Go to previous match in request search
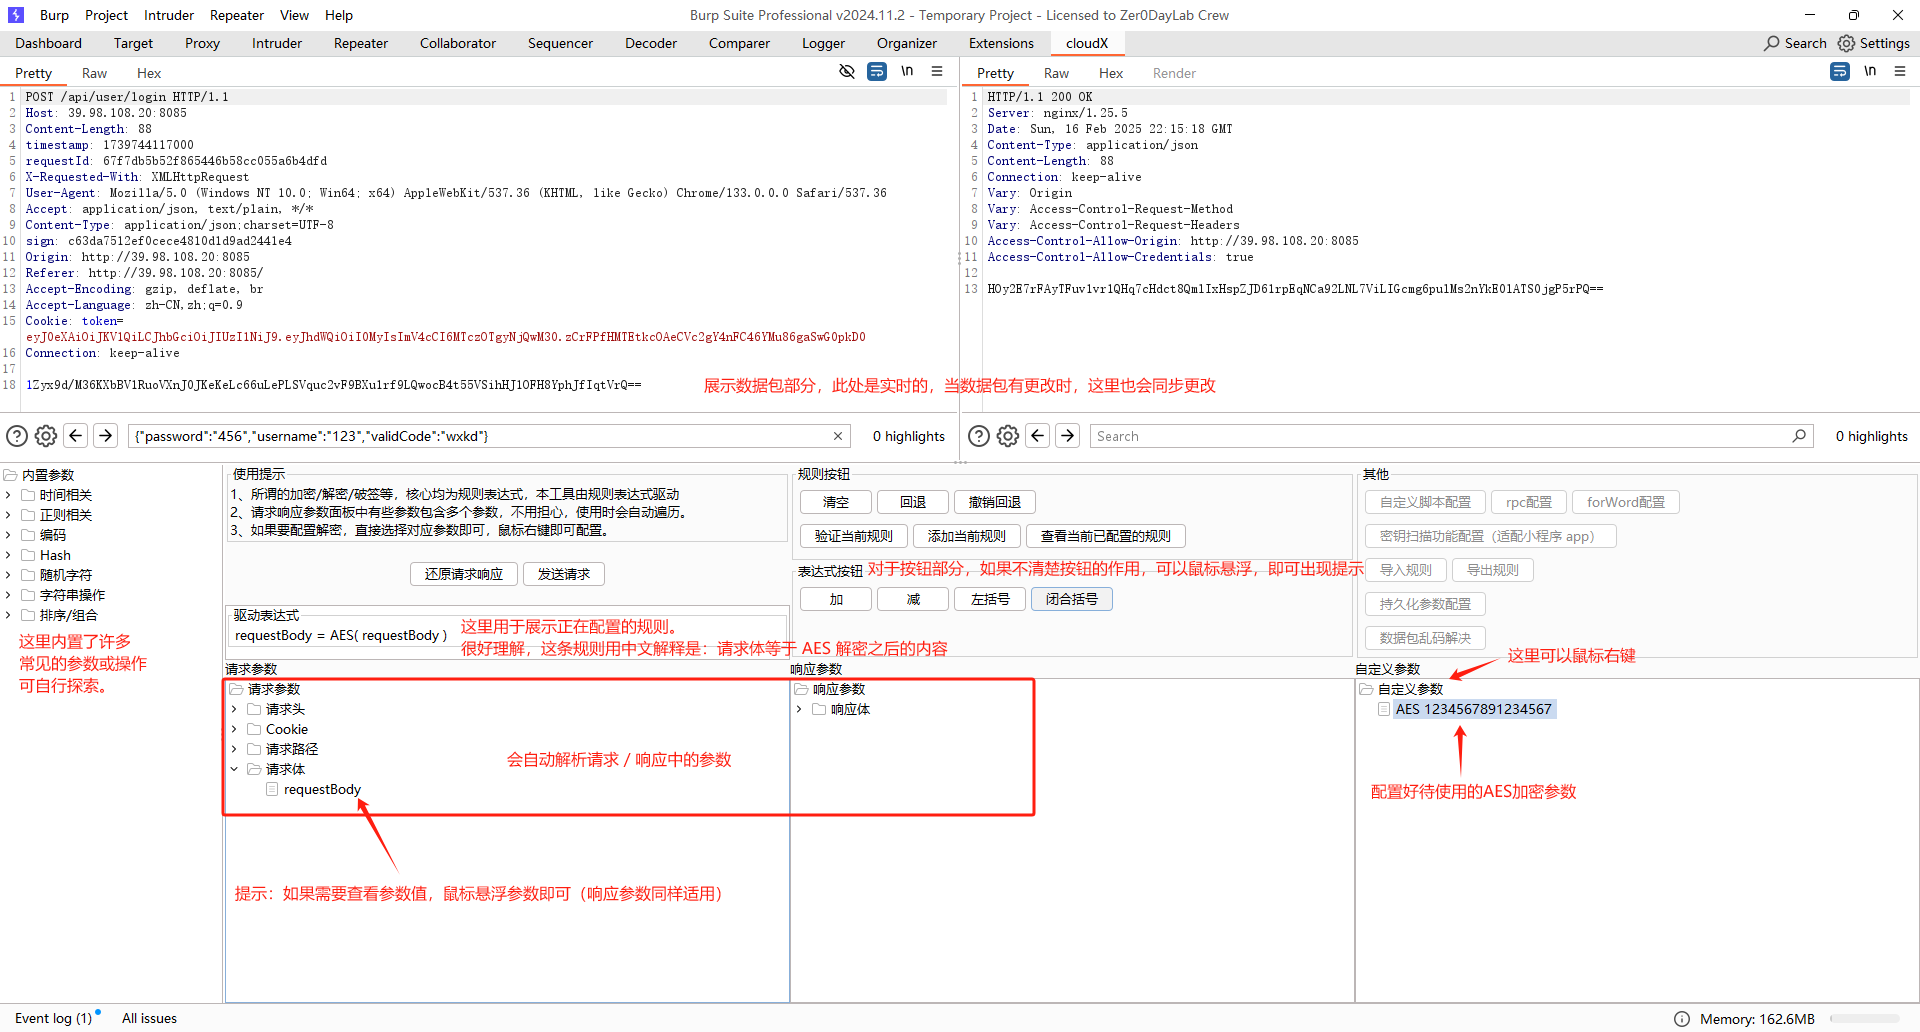This screenshot has height=1032, width=1920. 75,435
